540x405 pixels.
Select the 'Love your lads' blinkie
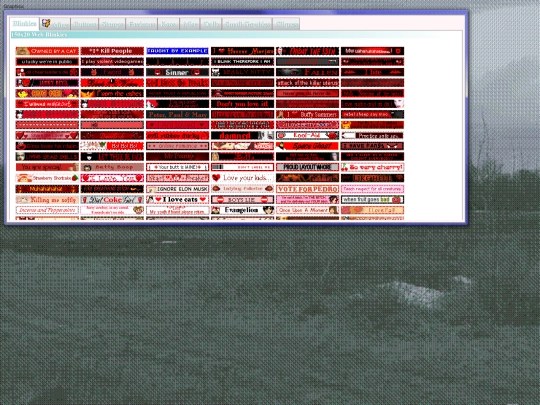(242, 178)
